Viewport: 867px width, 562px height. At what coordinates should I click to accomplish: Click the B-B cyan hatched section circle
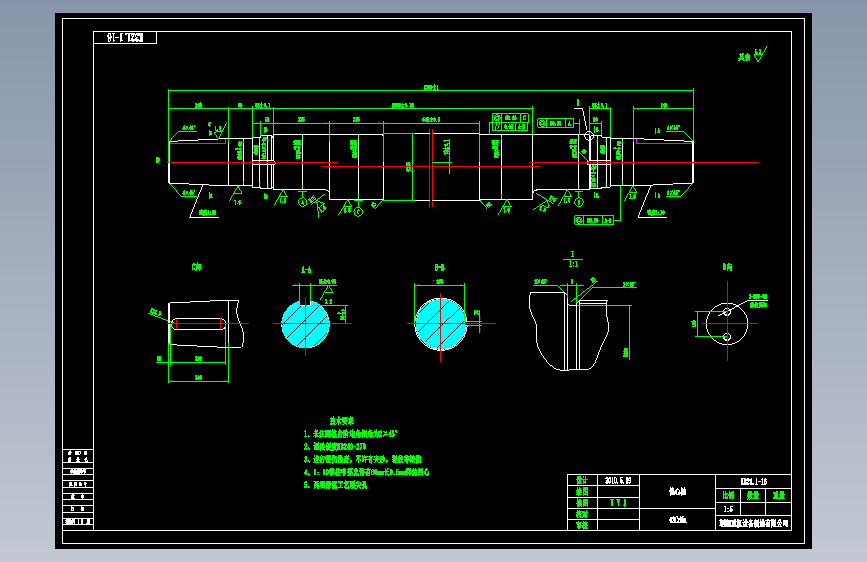(x=441, y=324)
